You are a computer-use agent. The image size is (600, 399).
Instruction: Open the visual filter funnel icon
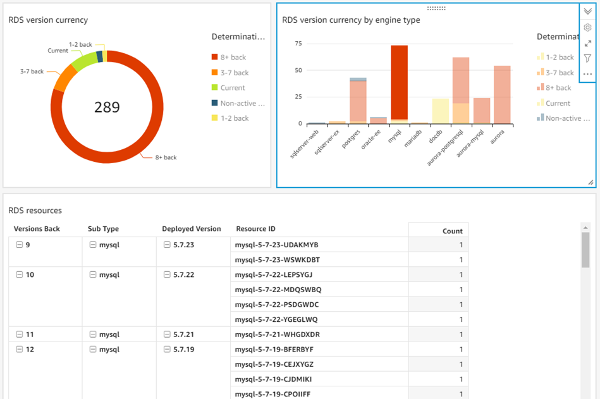(x=588, y=58)
